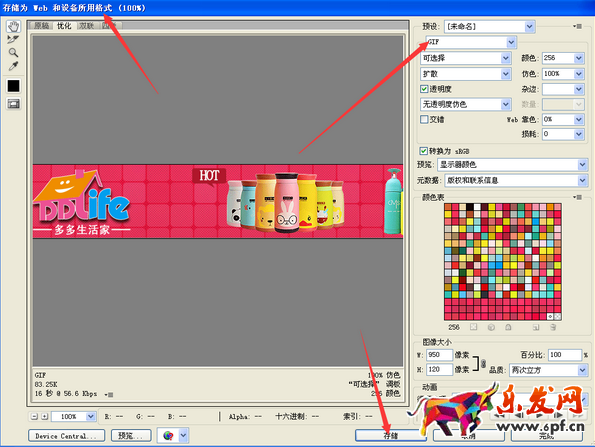This screenshot has height=447, width=595.
Task: Enable the 交错 interlaced checkbox
Action: point(424,119)
